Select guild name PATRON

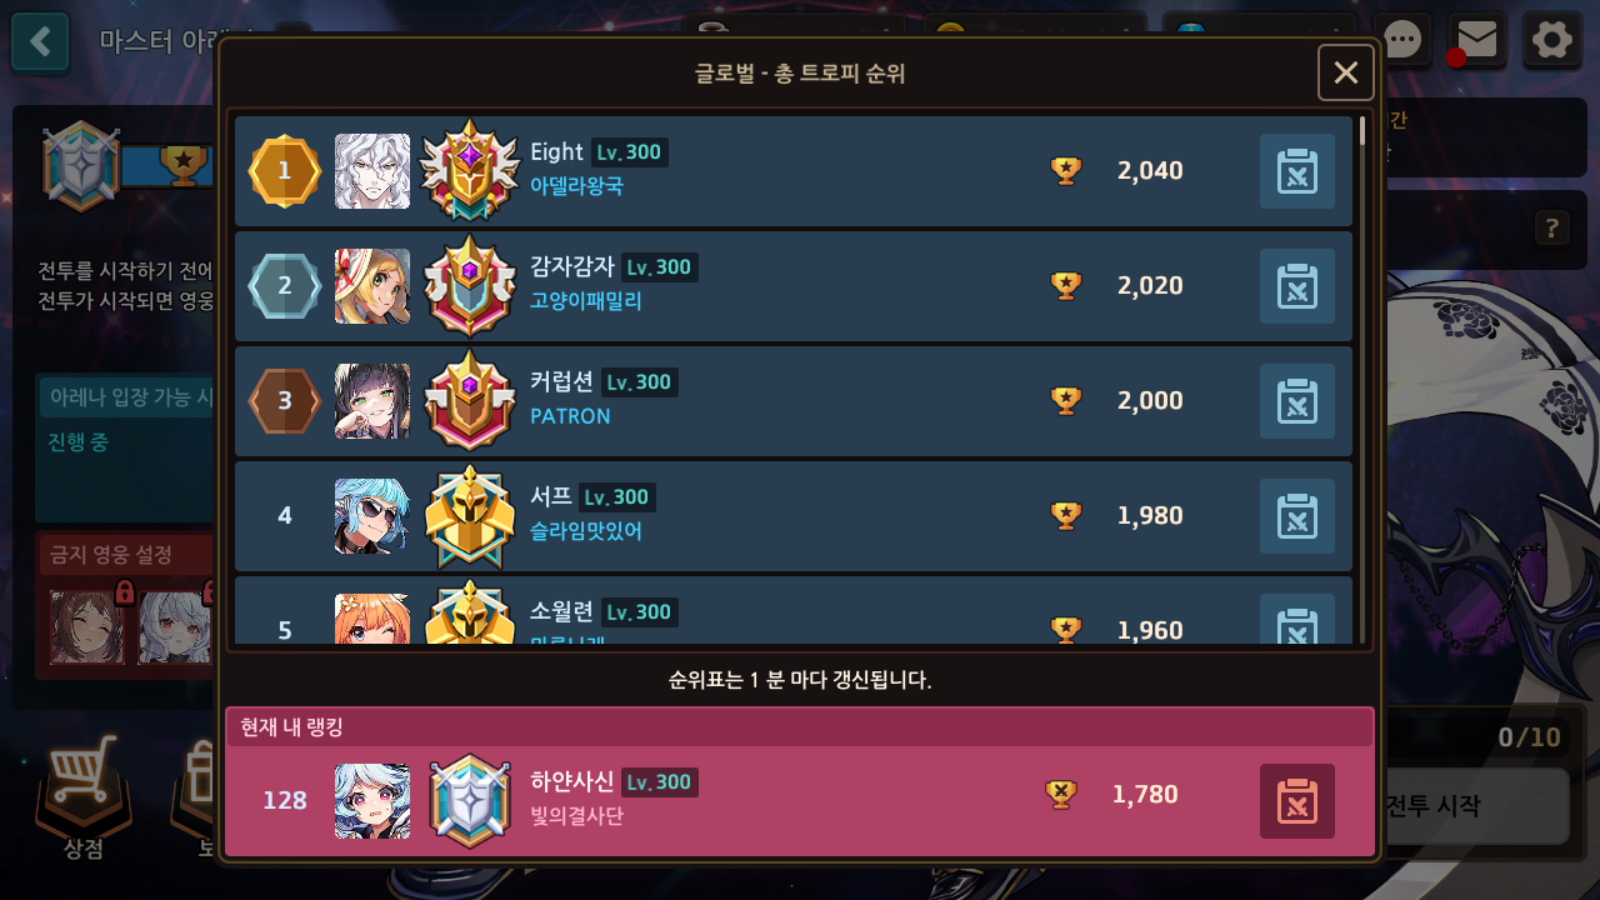coord(570,416)
